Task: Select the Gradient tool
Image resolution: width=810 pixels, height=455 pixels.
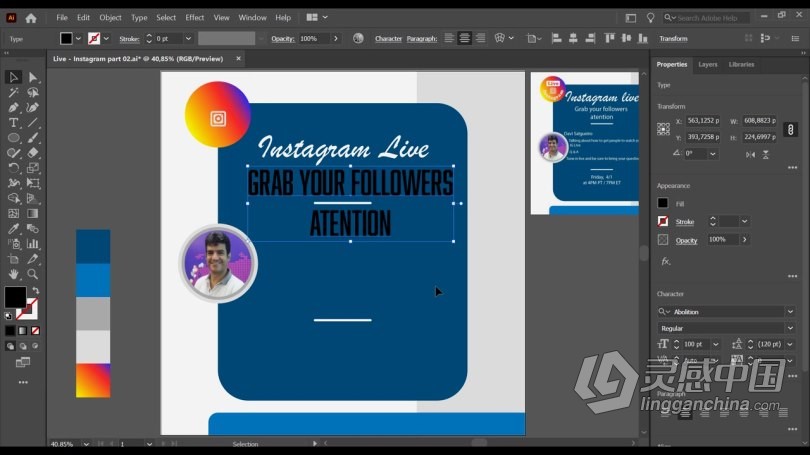Action: (33, 213)
